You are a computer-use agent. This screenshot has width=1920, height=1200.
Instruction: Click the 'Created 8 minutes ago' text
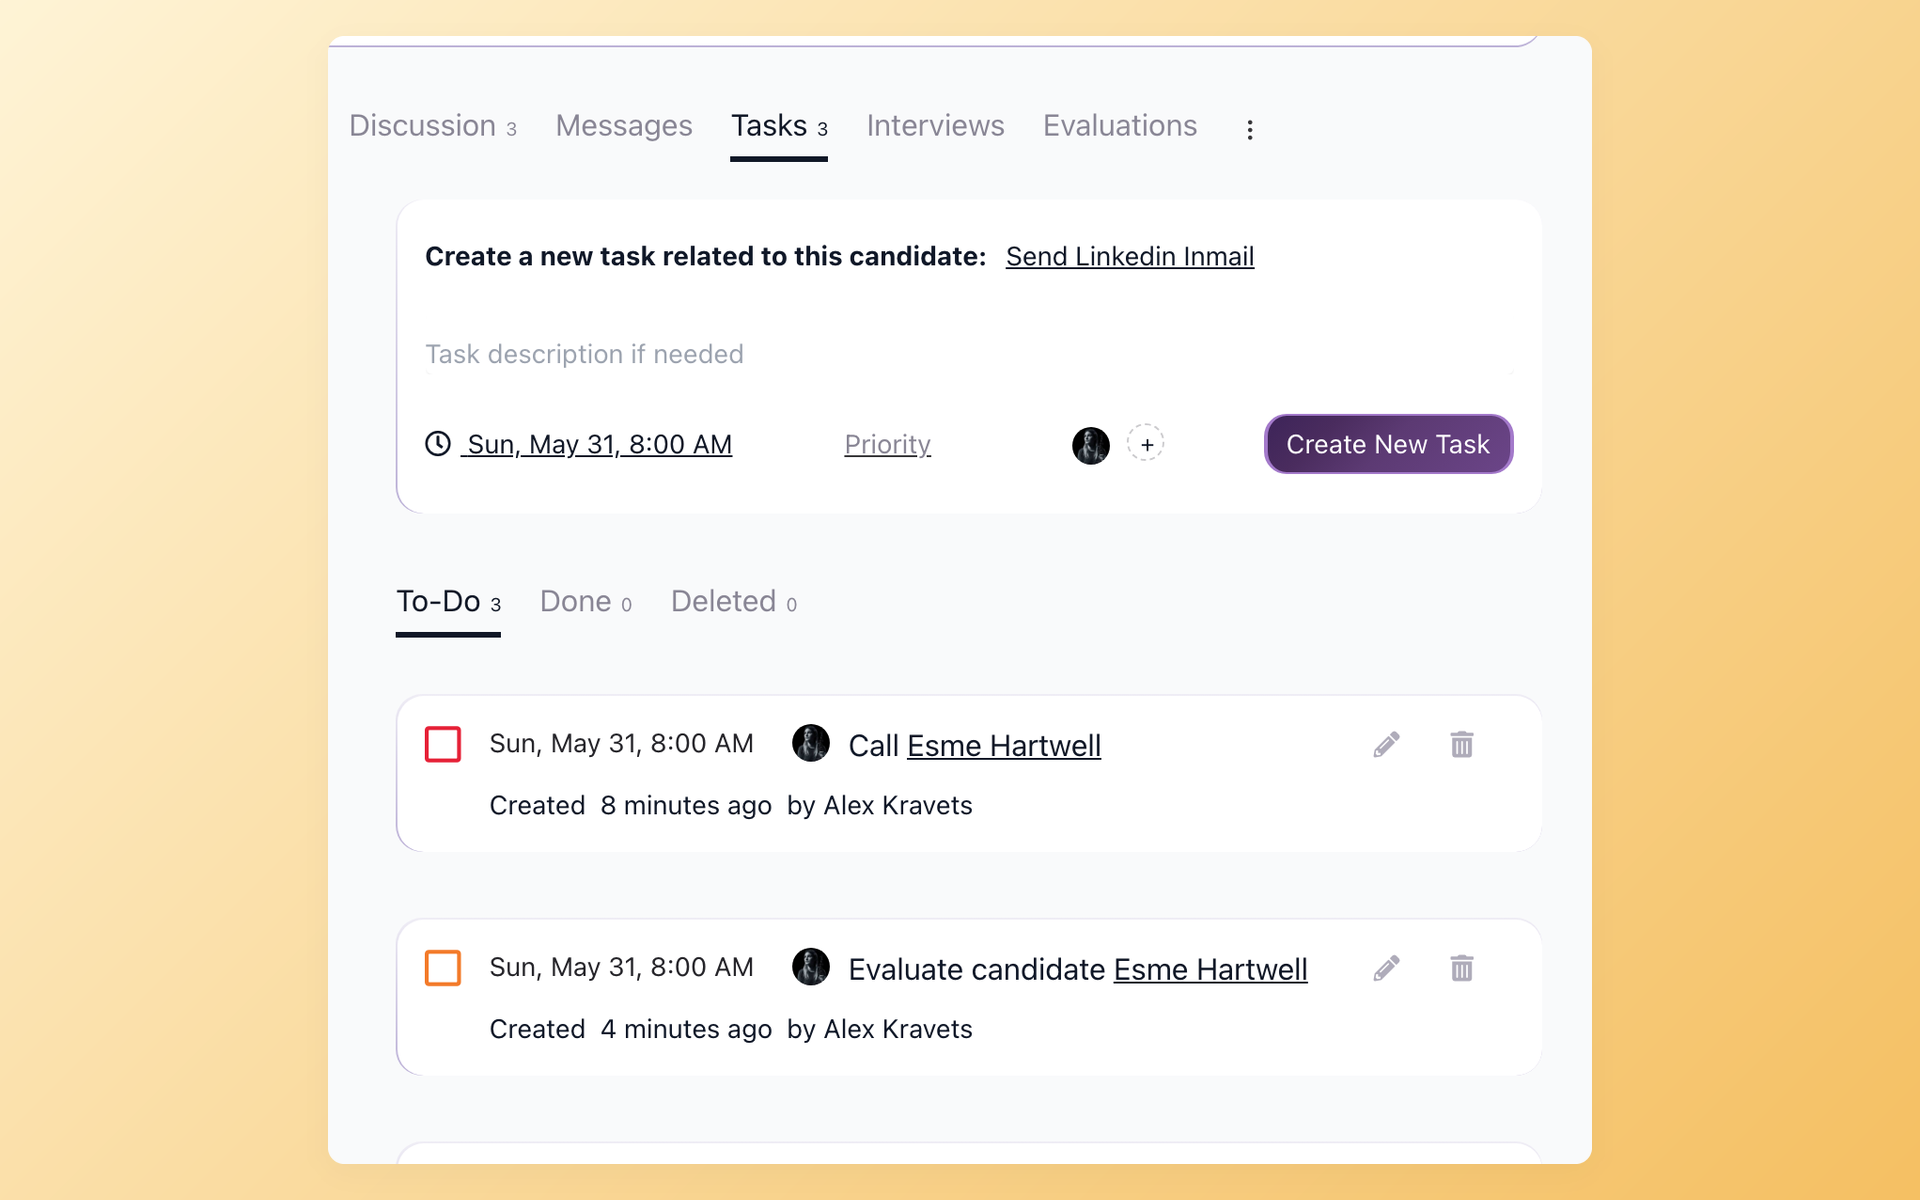[x=631, y=806]
